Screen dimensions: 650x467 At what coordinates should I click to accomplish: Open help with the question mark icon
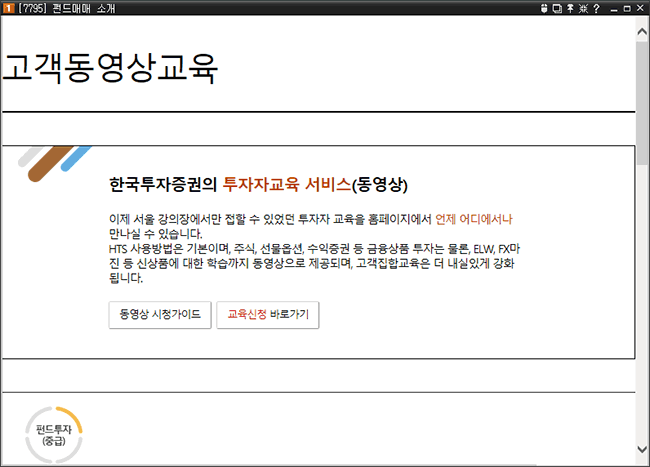point(597,8)
